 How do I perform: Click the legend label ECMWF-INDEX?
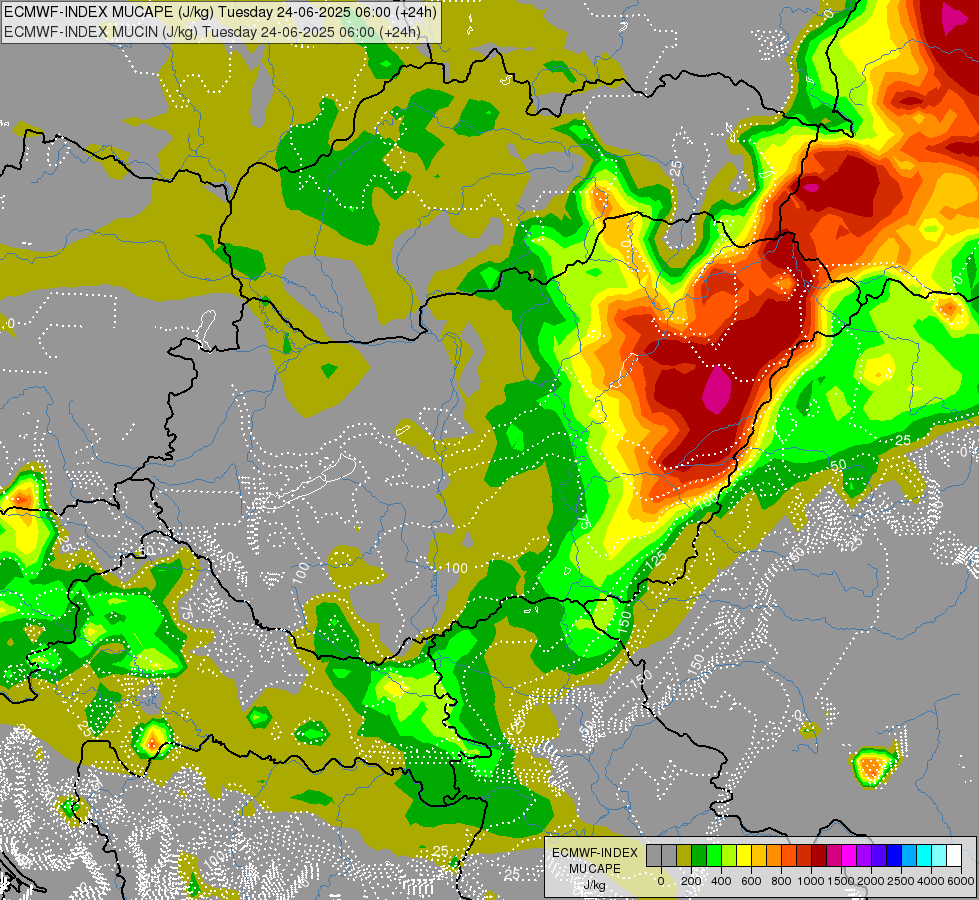pyautogui.click(x=595, y=853)
